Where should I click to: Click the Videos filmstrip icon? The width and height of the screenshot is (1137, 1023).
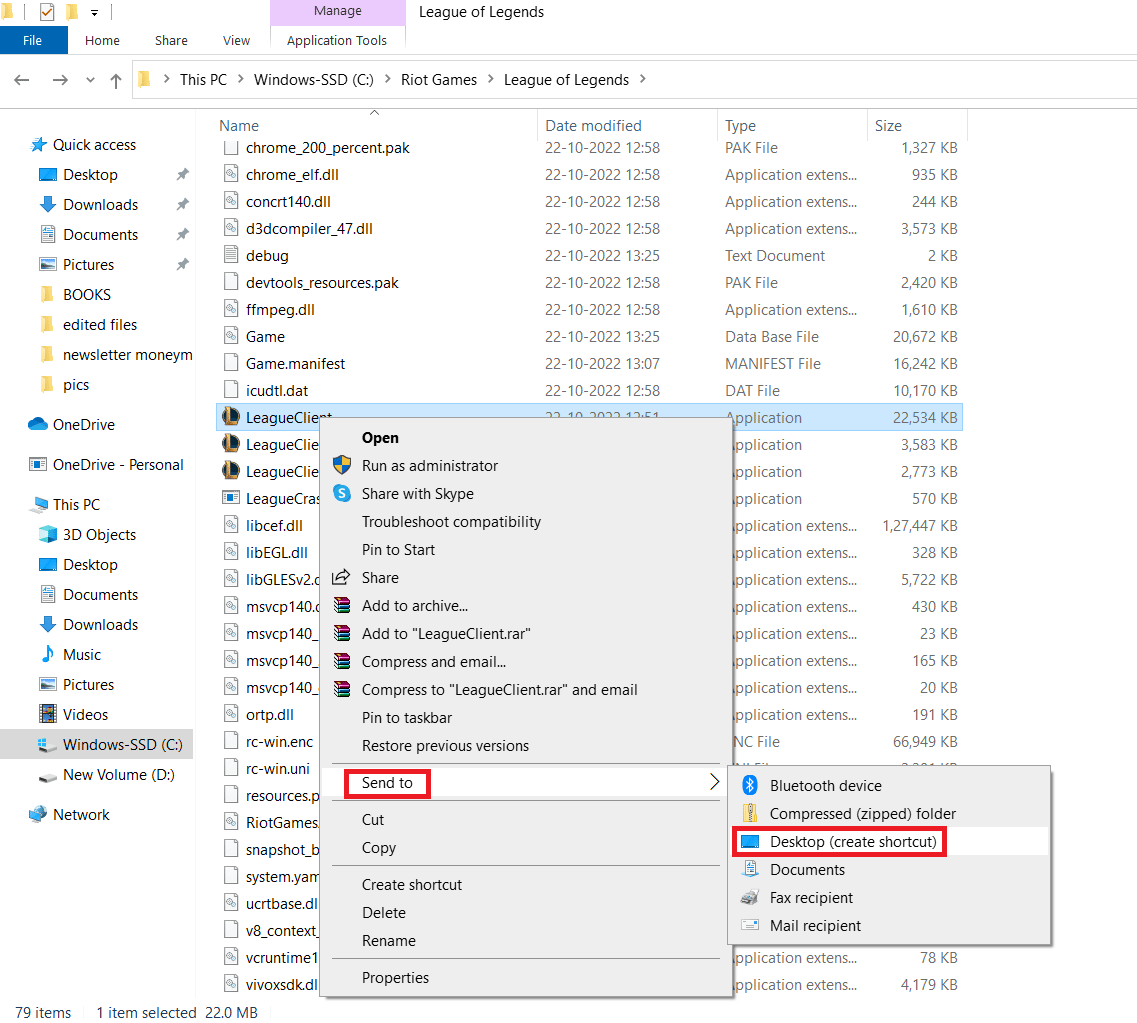click(x=48, y=714)
